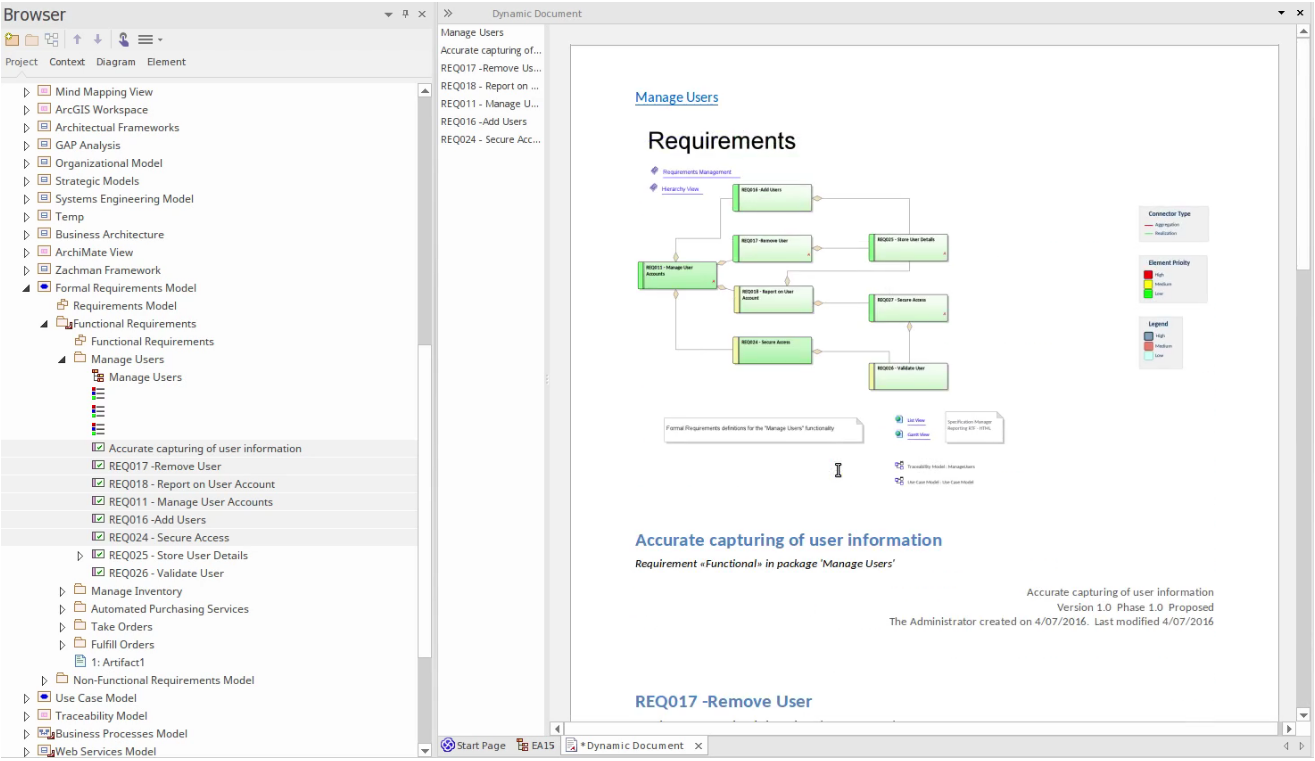The width and height of the screenshot is (1315, 761).
Task: Move selected item down with arrow icon
Action: (x=97, y=40)
